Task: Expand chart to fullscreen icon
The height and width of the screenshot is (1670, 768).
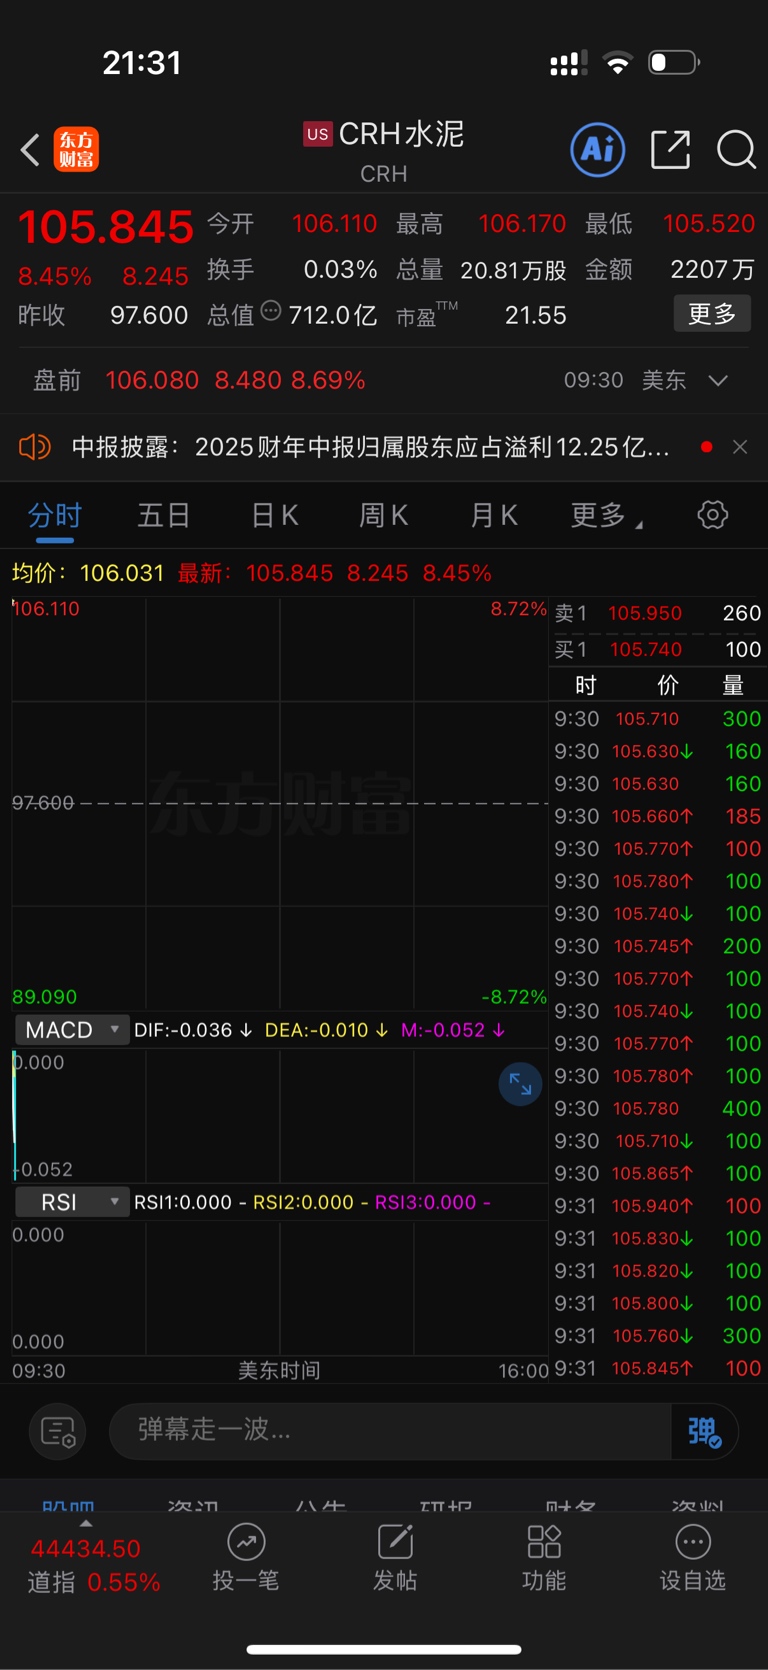Action: pos(520,1084)
